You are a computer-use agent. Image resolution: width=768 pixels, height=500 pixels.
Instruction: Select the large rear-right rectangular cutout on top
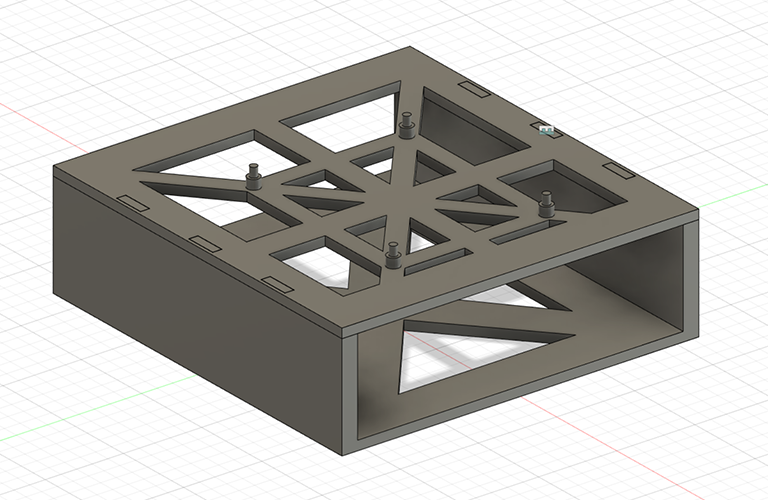pos(468,128)
